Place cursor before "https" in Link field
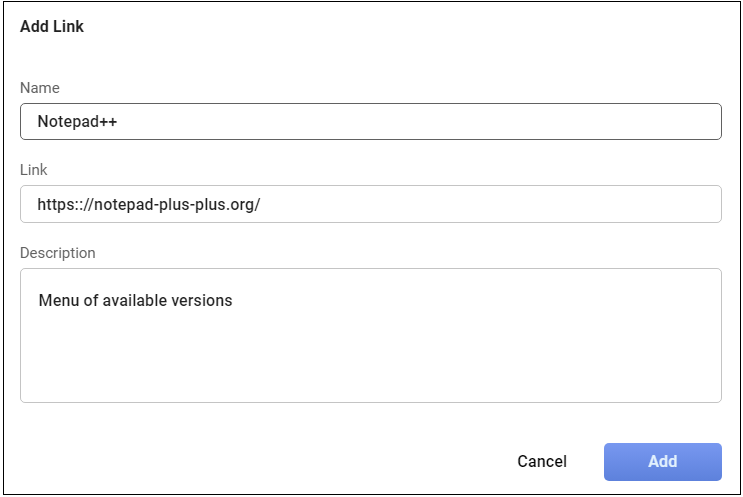The image size is (743, 497). coord(38,204)
